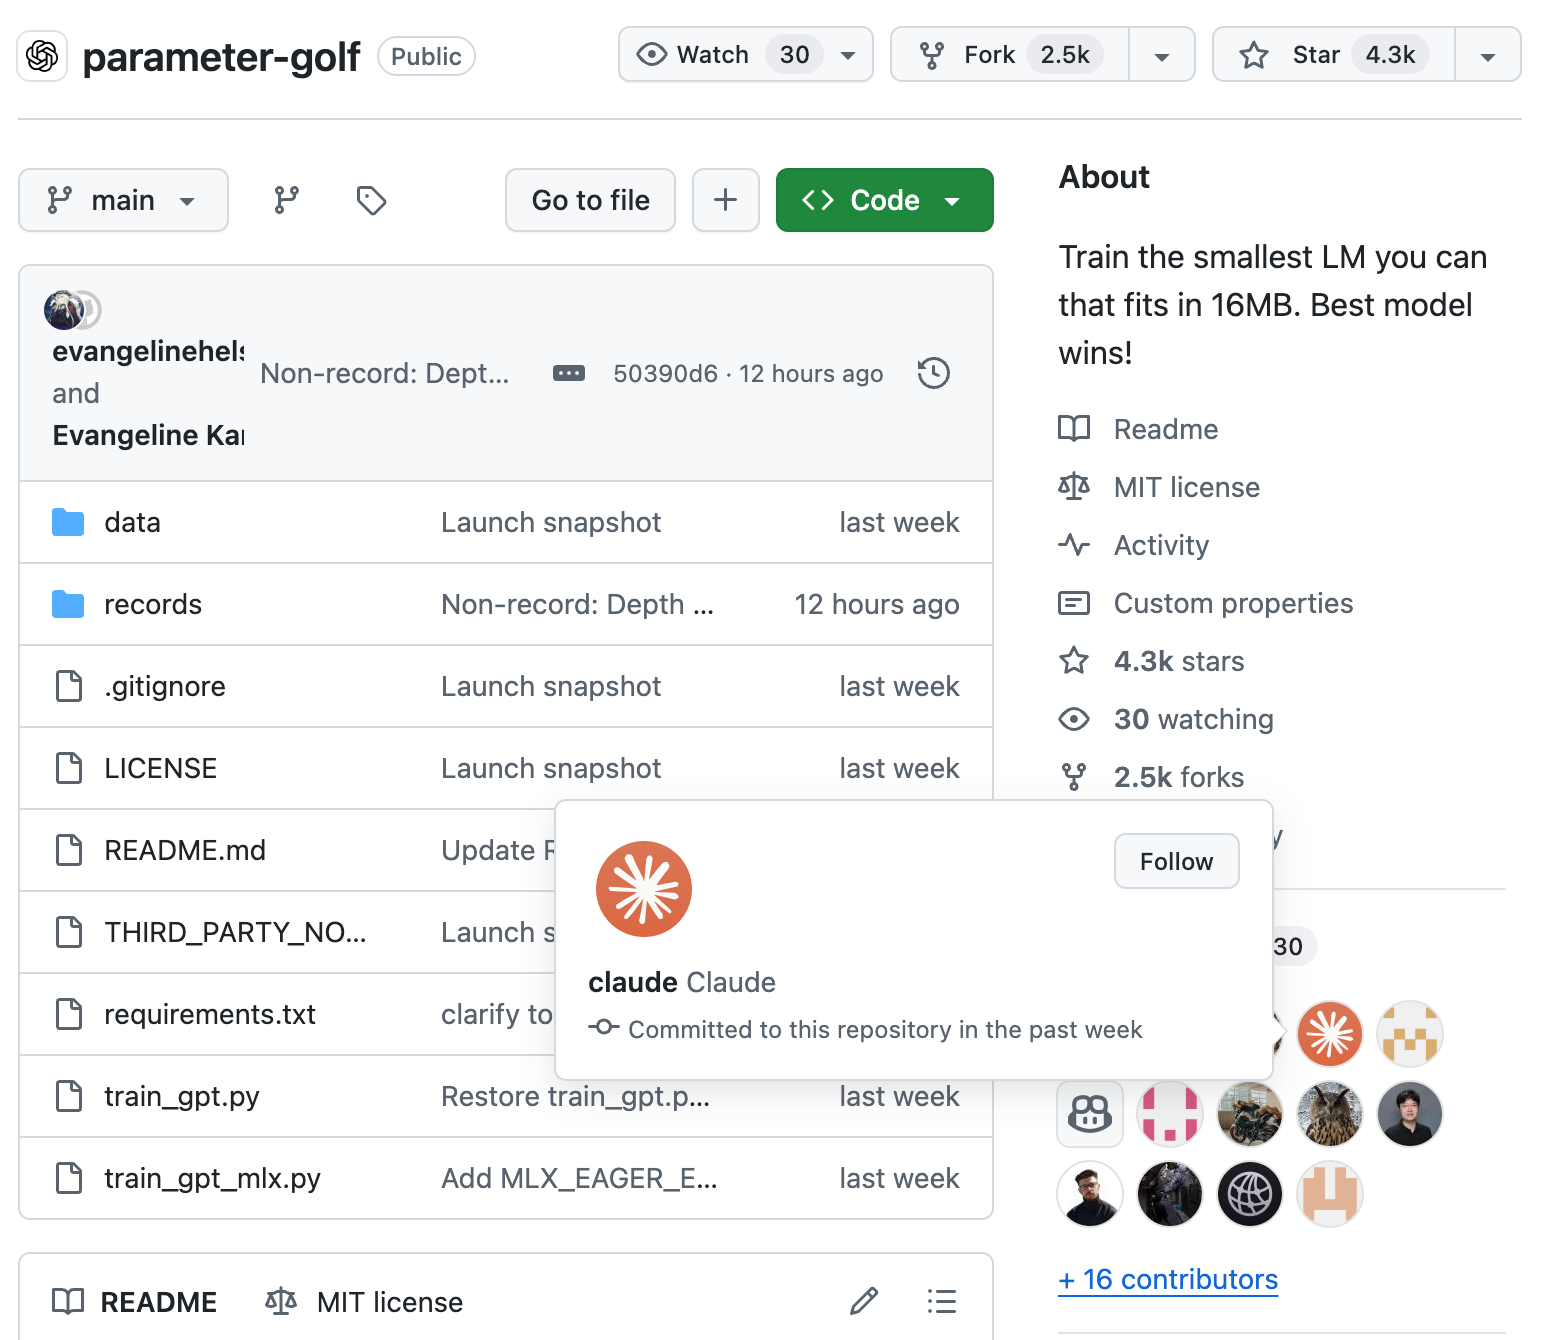
Task: Click the OpenAI organization avatar
Action: tap(40, 56)
